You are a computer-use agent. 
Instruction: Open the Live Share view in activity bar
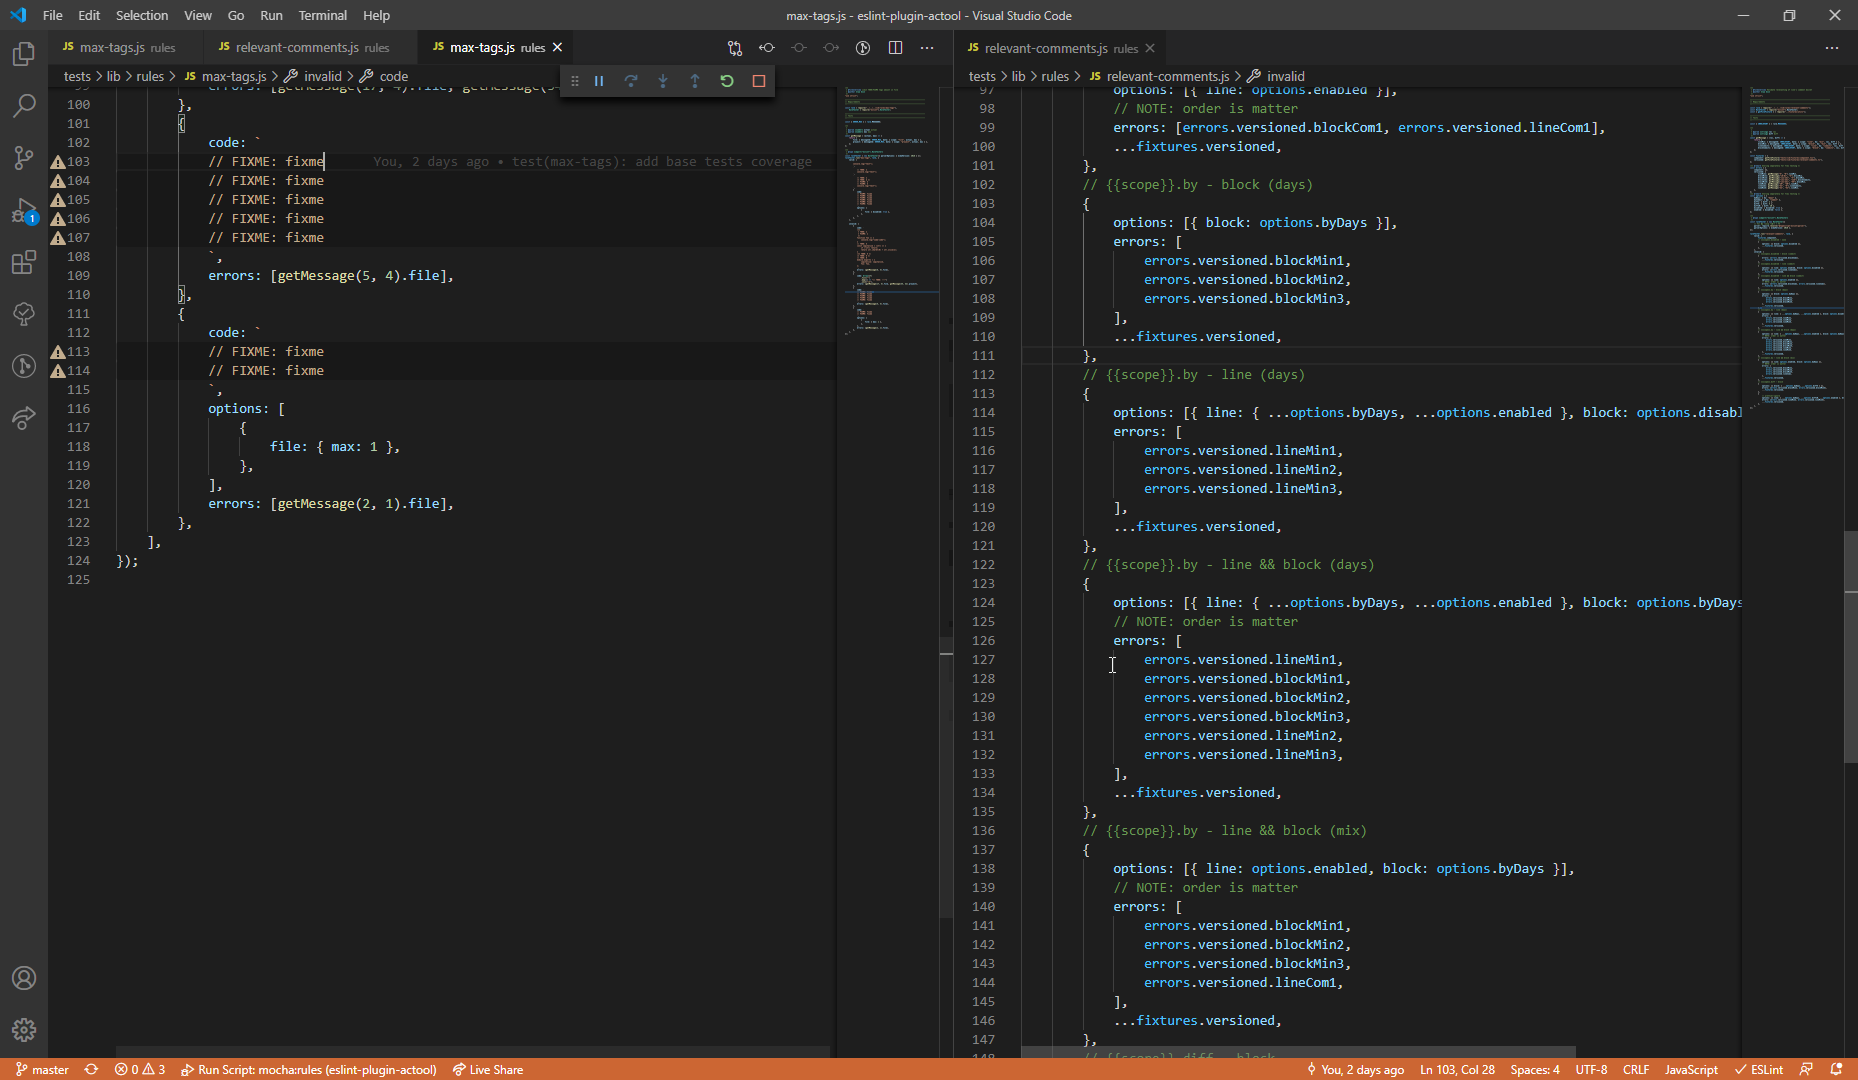point(24,418)
